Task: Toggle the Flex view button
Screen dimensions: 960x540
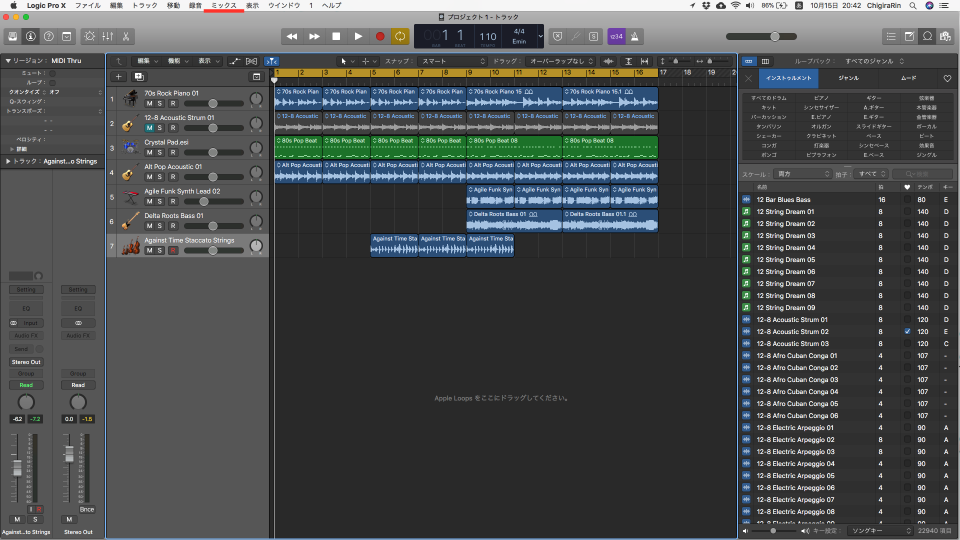Action: (252, 61)
